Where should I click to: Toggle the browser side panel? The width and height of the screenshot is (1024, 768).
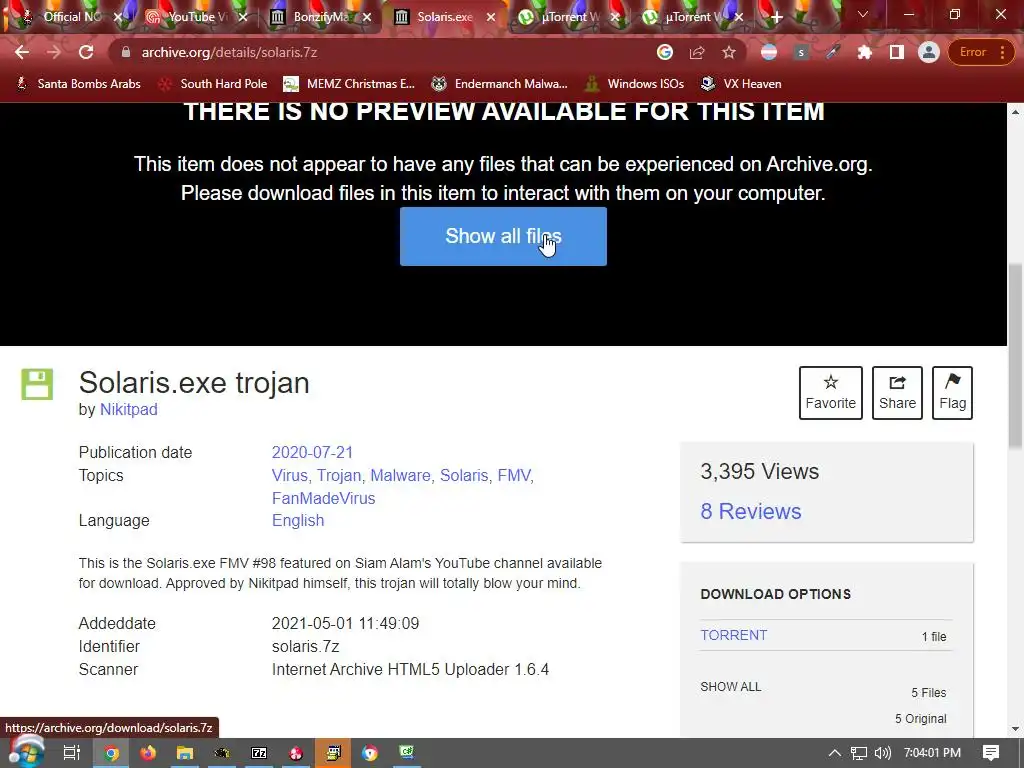click(897, 52)
